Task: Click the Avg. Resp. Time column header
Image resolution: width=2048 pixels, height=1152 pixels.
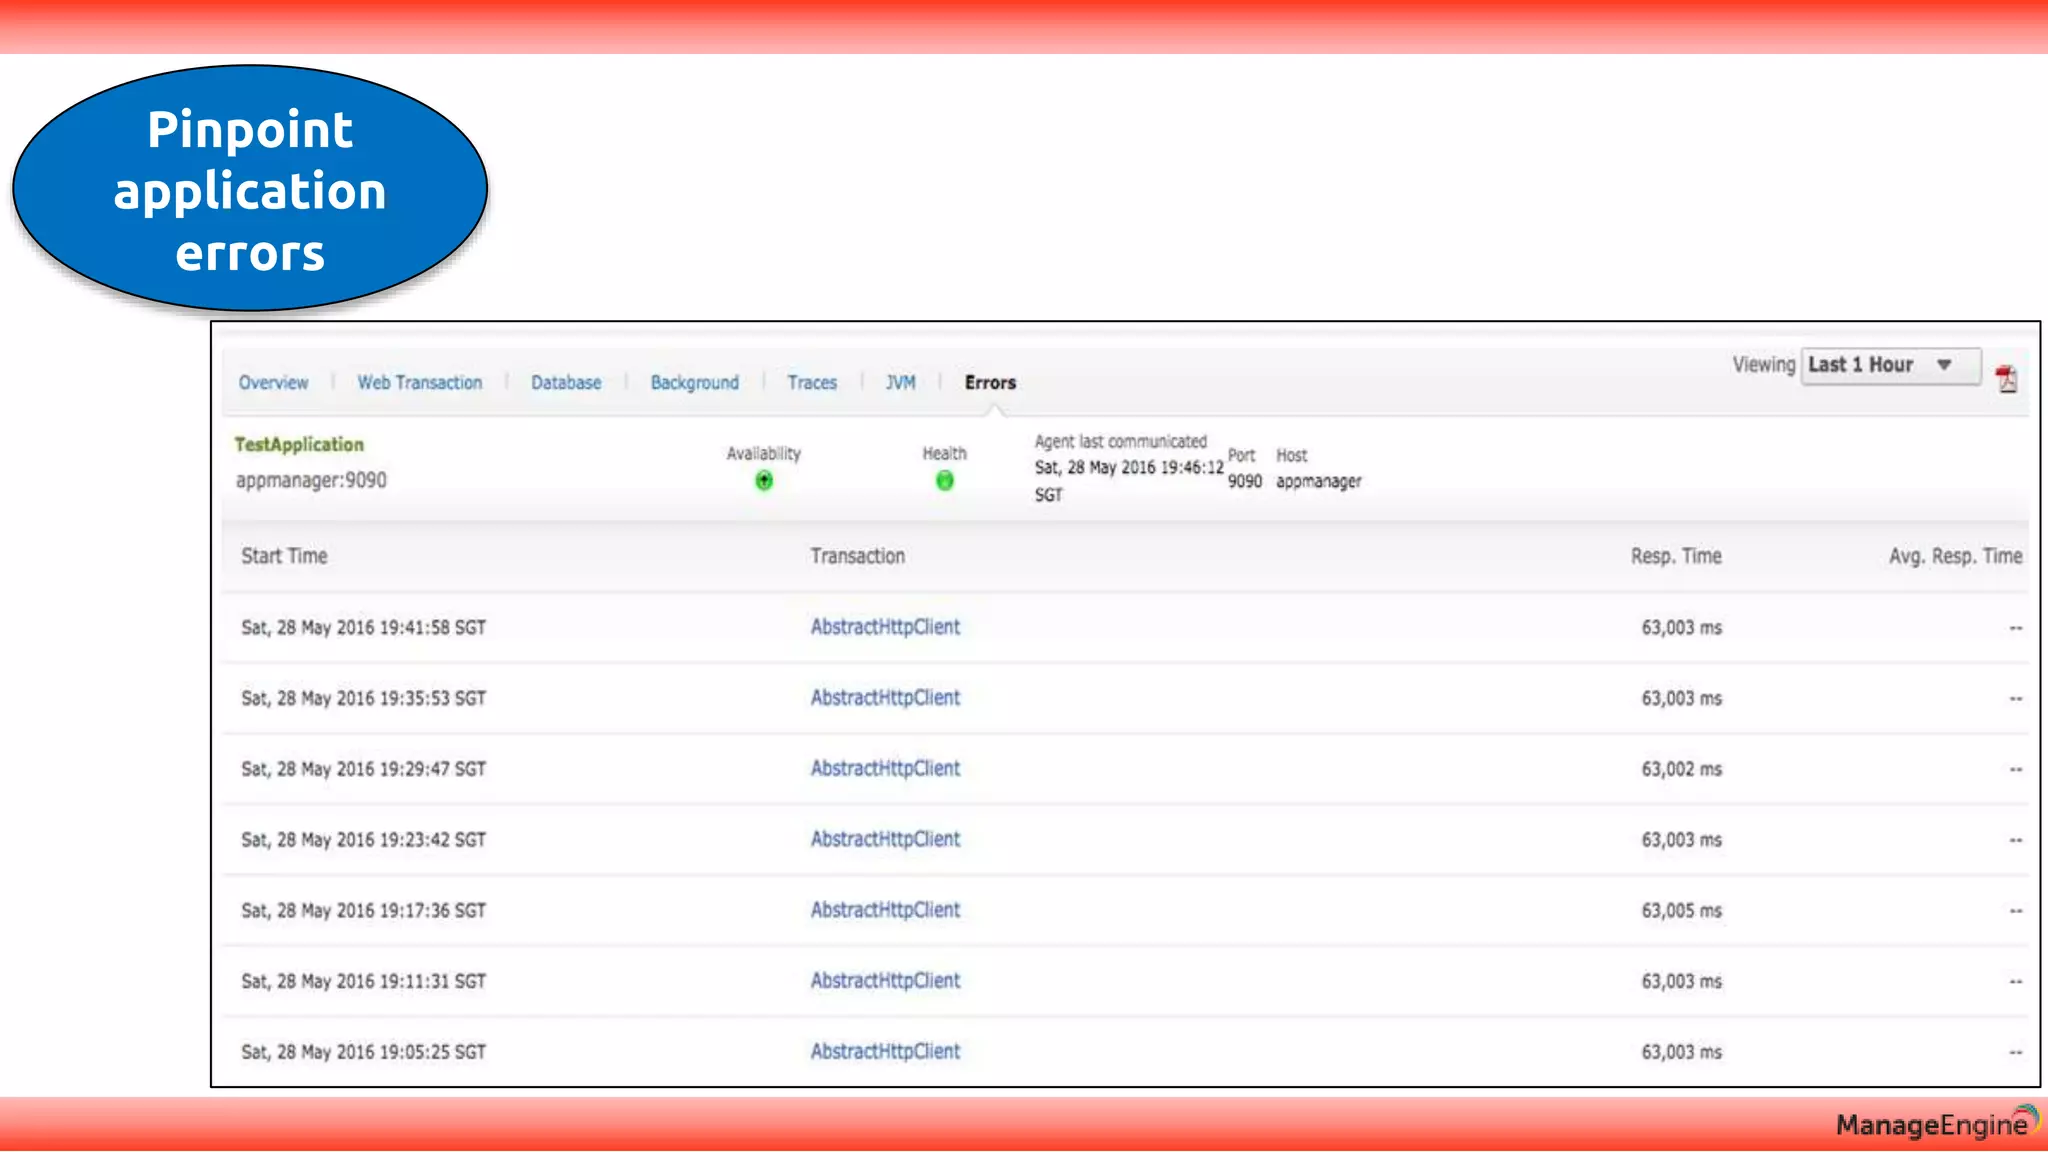Action: [x=1955, y=556]
